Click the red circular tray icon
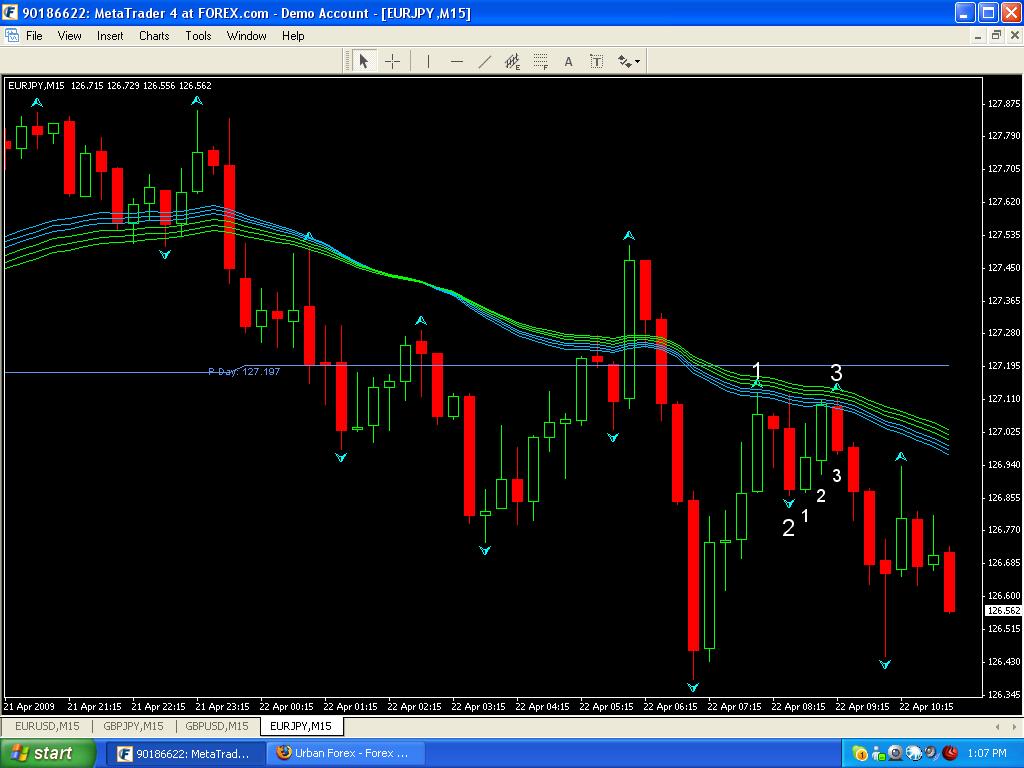1024x768 pixels. pyautogui.click(x=950, y=754)
